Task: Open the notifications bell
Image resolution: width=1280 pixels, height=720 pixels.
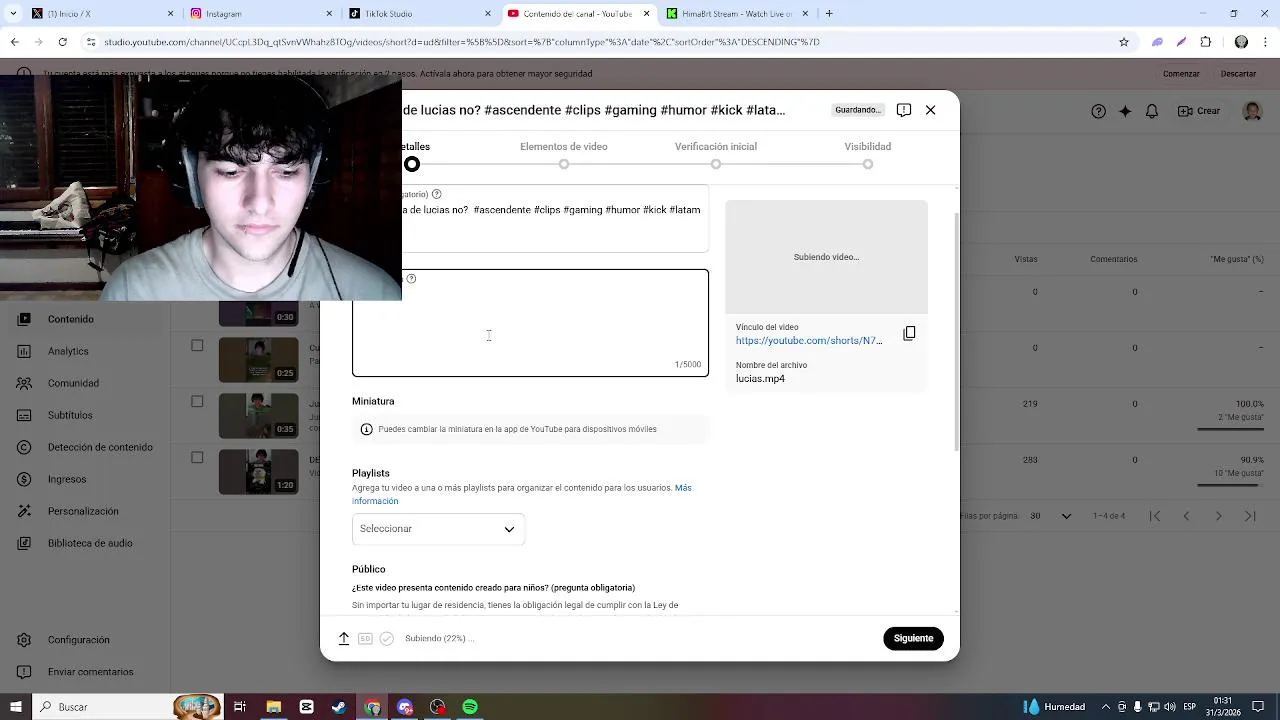Action: click(1152, 111)
